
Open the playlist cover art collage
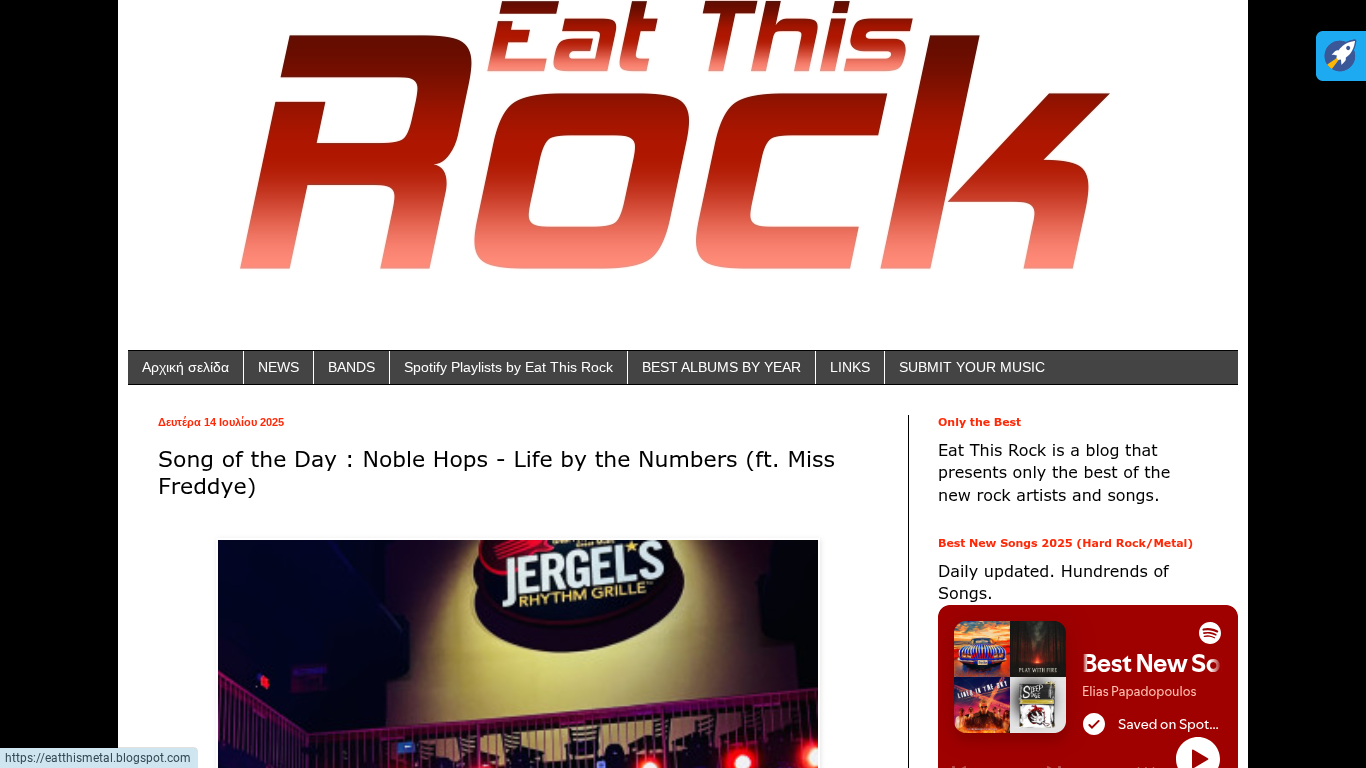(x=1010, y=677)
